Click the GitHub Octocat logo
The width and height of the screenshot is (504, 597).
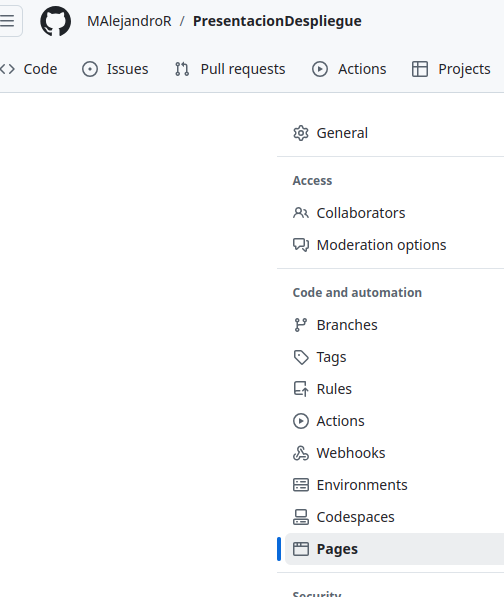click(56, 21)
